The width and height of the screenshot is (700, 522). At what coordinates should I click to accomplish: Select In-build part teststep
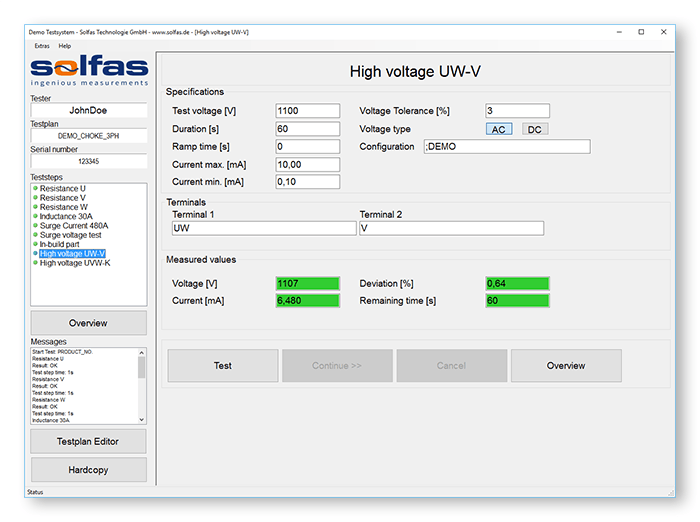pos(59,244)
